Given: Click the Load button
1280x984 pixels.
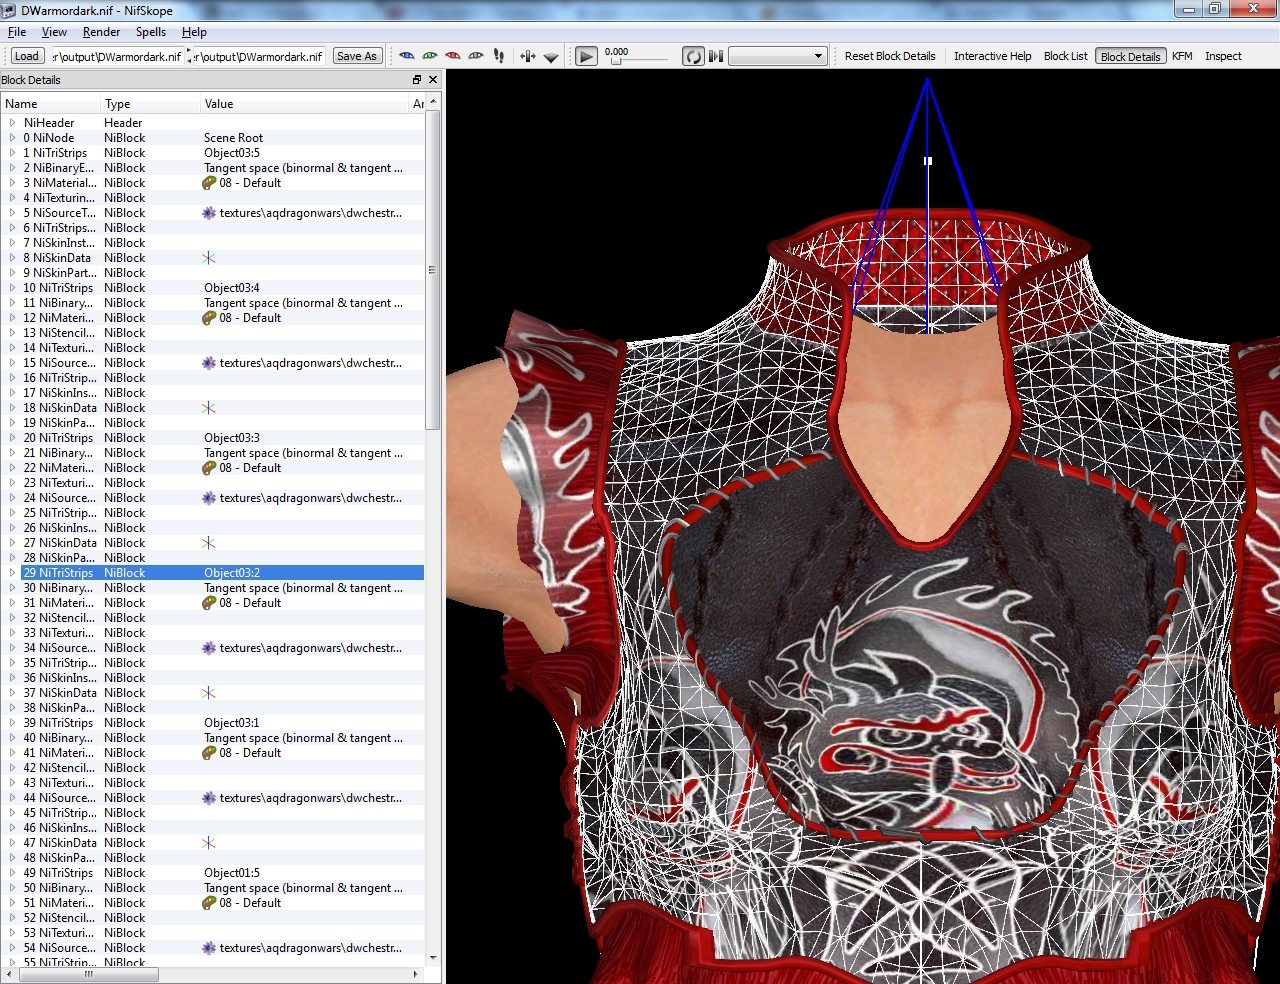Looking at the screenshot, I should pos(27,56).
